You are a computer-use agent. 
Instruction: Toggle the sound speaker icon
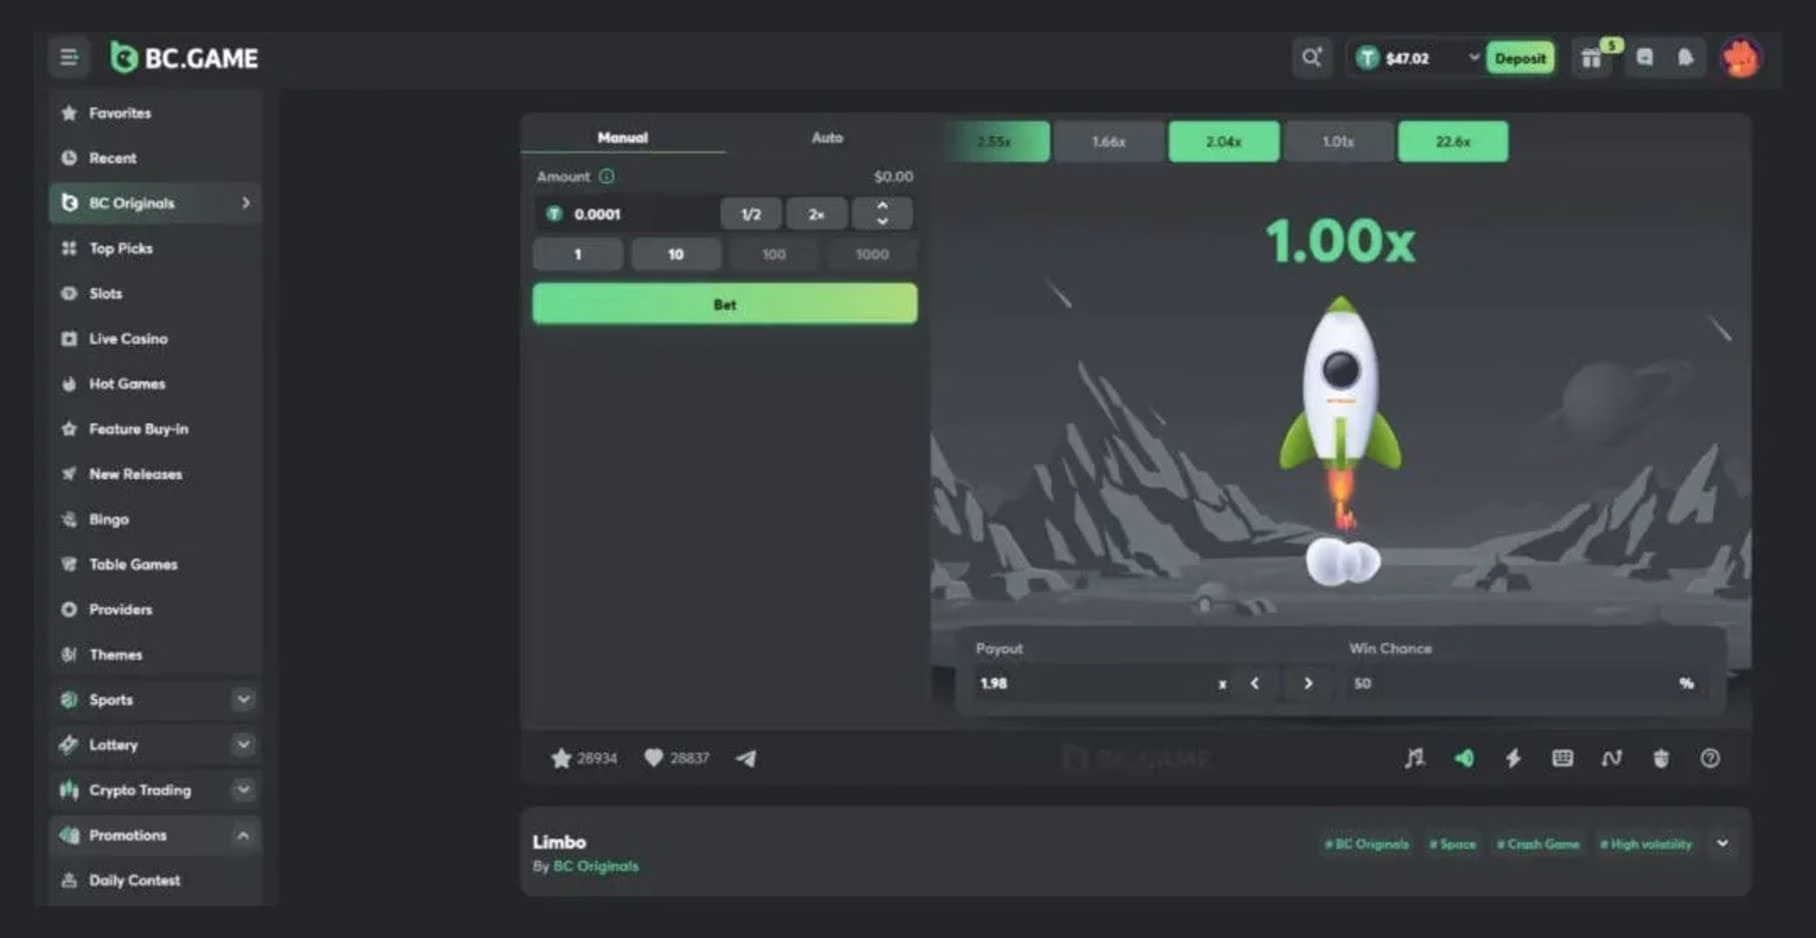point(1464,758)
